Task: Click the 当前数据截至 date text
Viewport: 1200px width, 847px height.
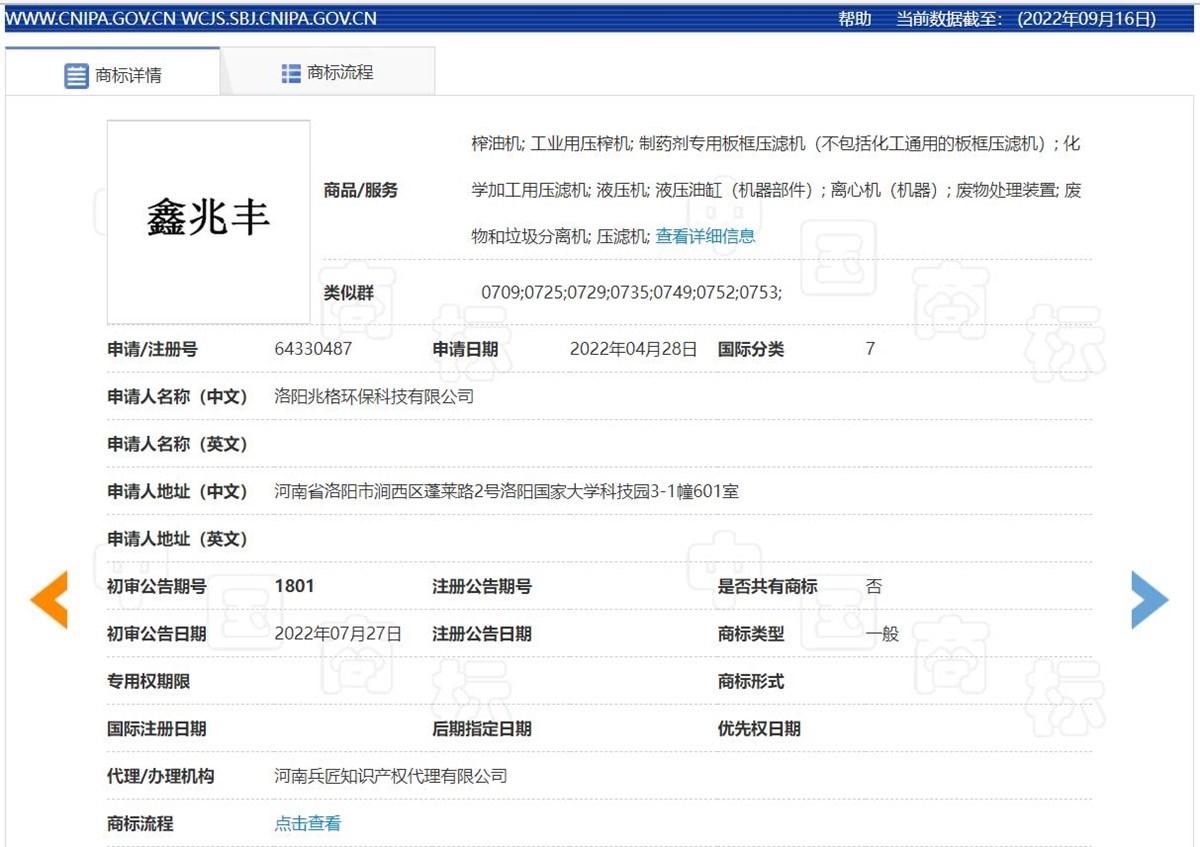Action: [x=1025, y=19]
